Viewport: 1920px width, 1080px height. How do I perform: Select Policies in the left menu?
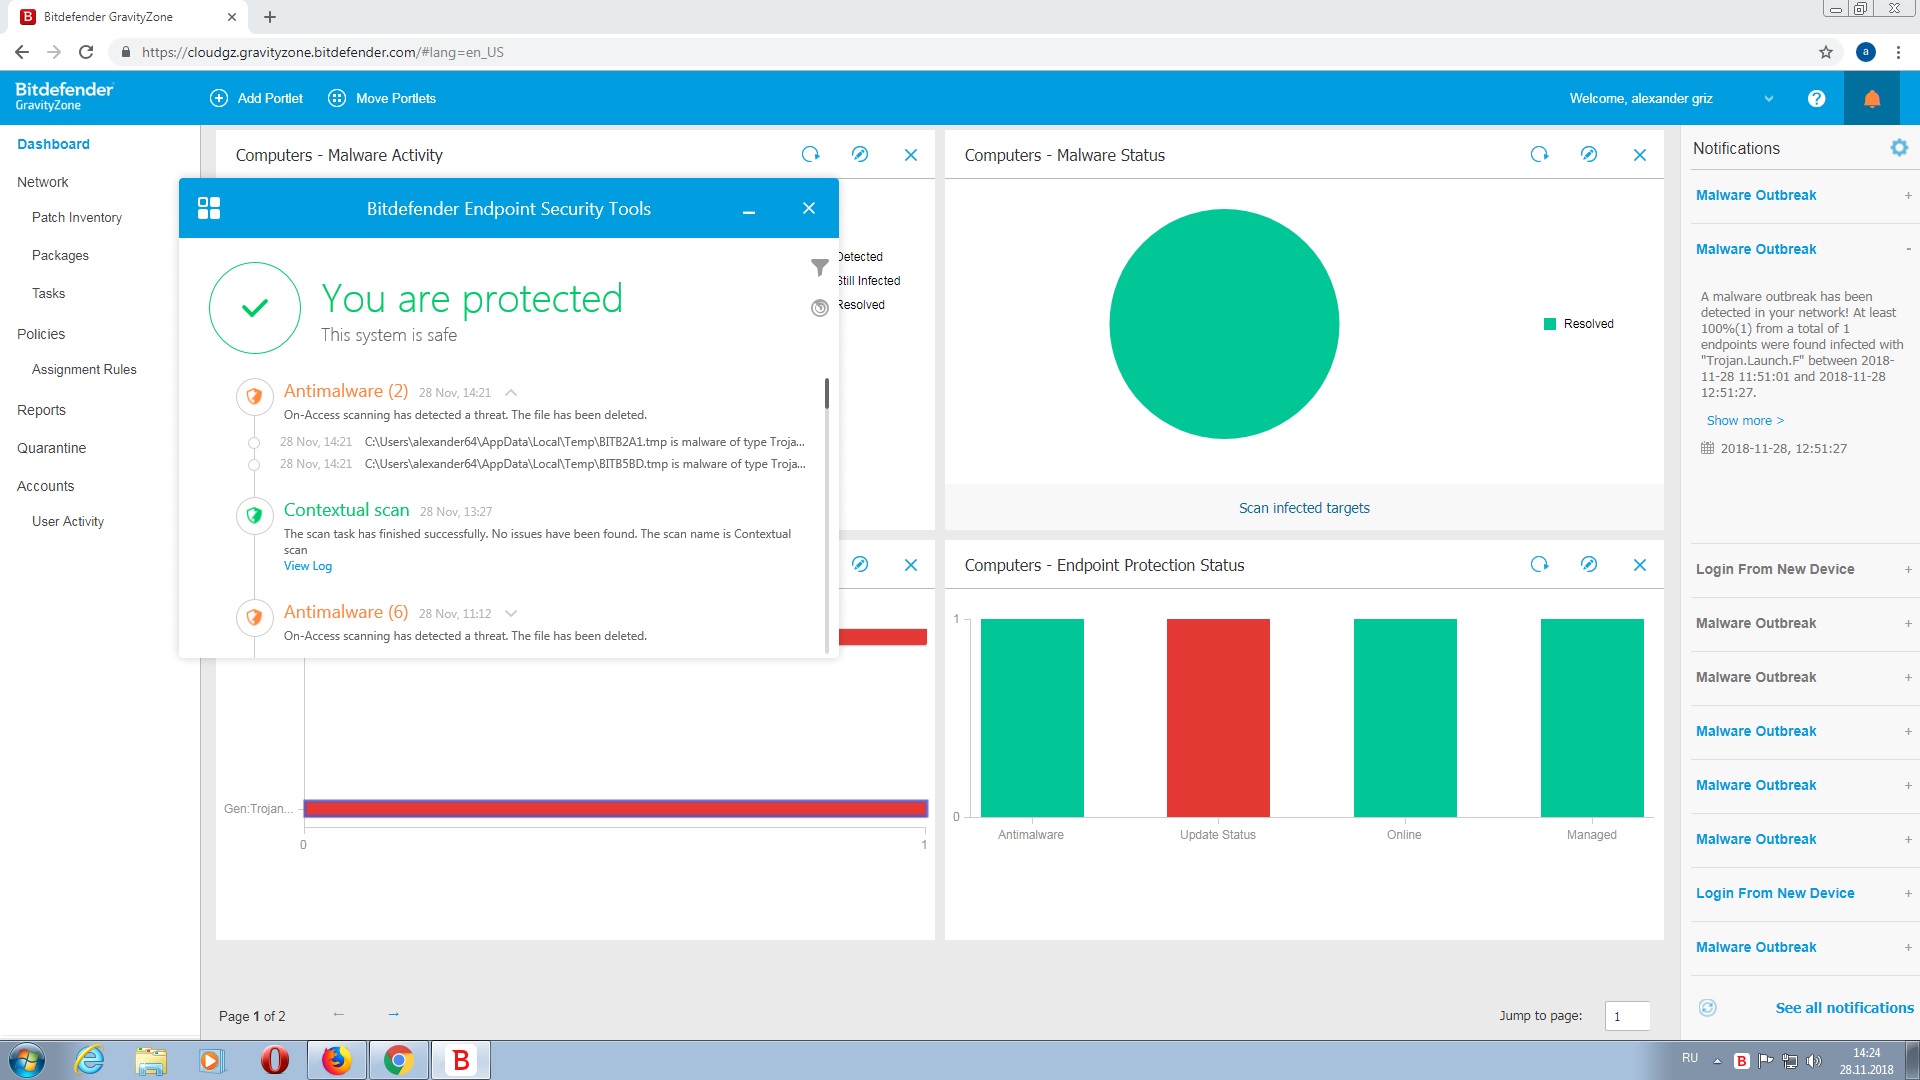(x=41, y=334)
